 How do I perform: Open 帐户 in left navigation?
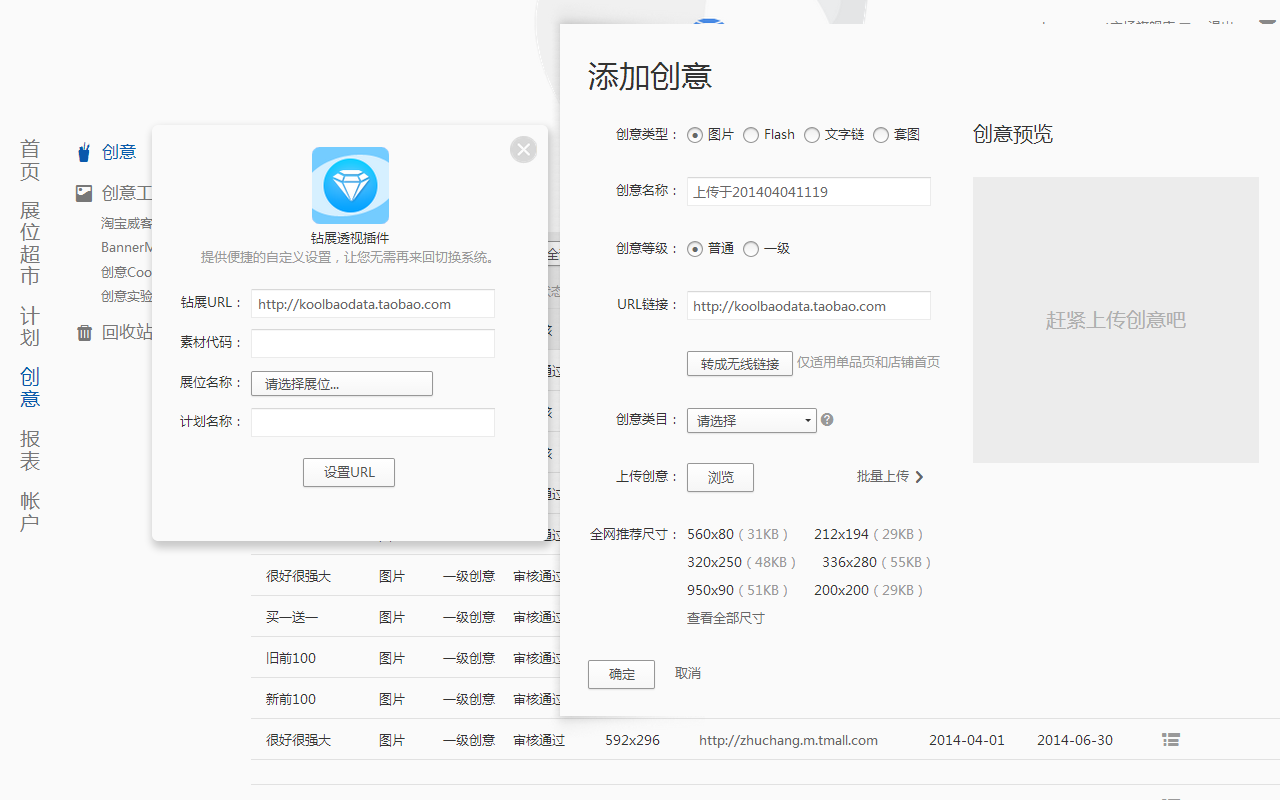point(30,511)
